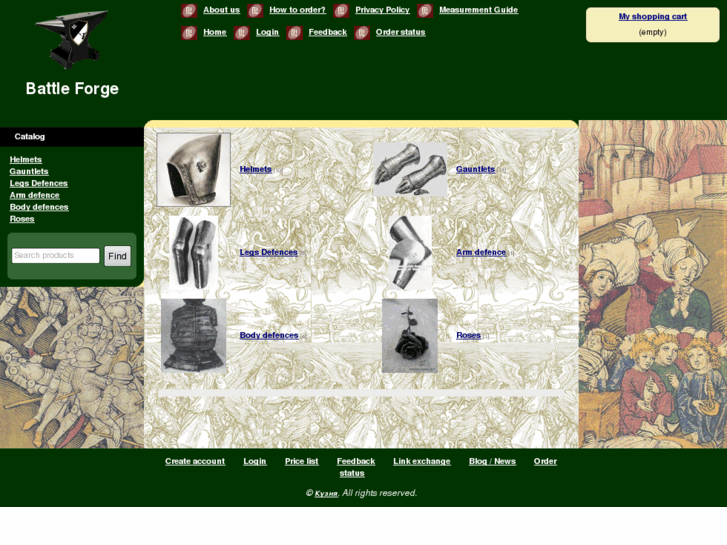
Task: Open My shopping cart link
Action: coord(652,17)
